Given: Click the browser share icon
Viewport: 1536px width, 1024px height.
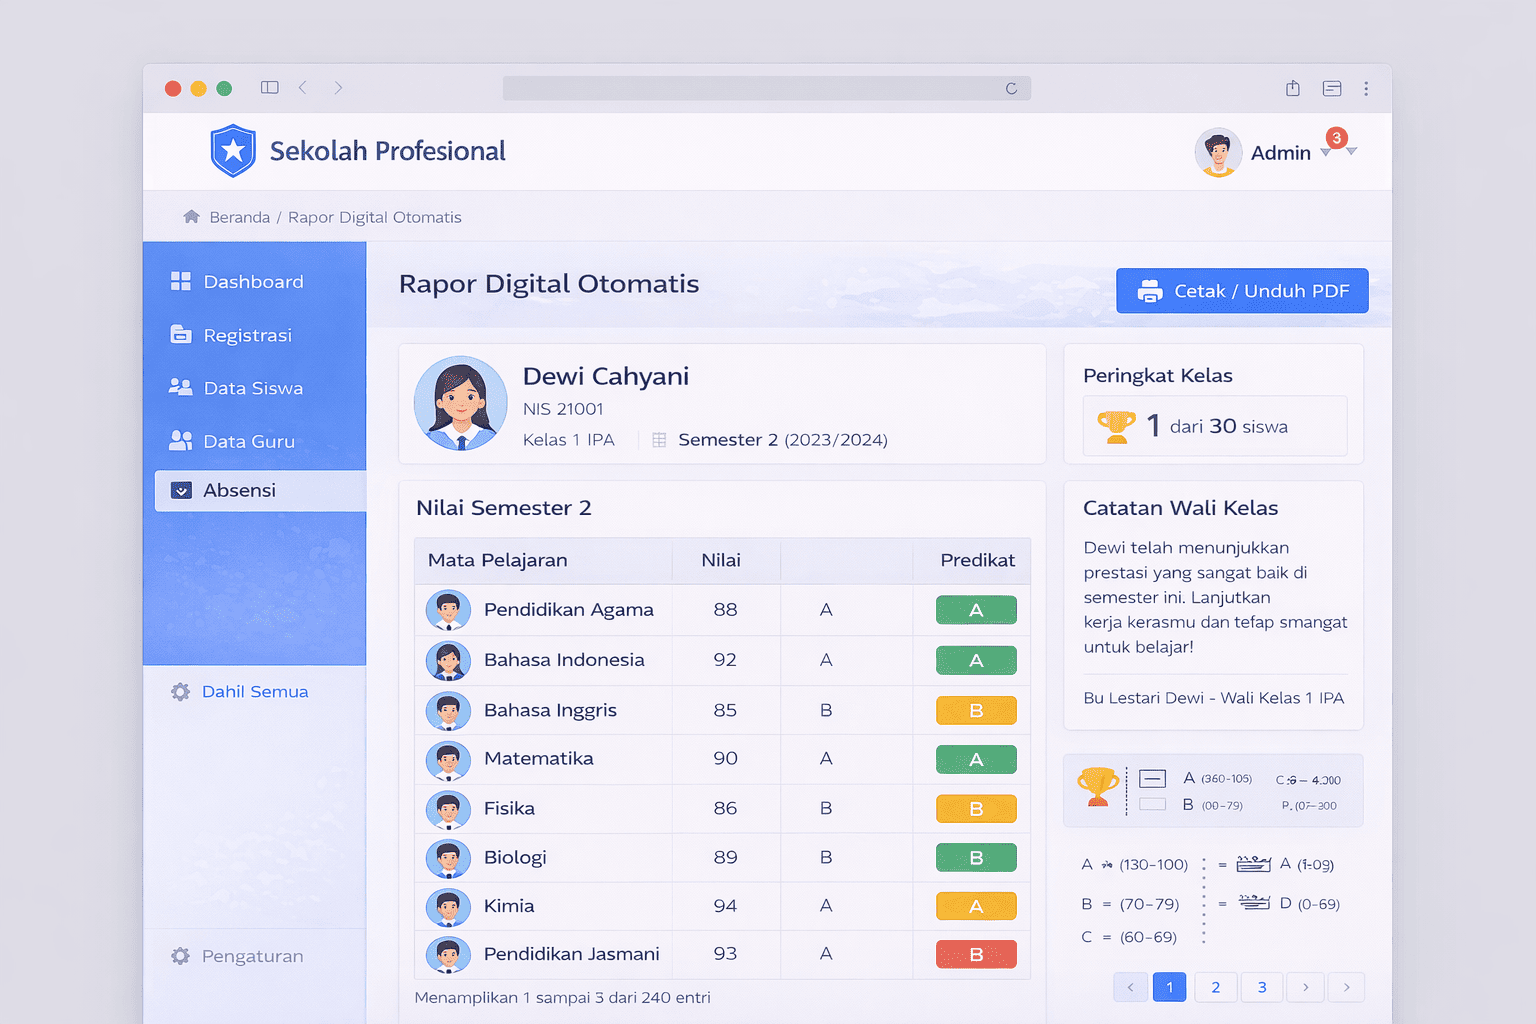Looking at the screenshot, I should pos(1293,88).
